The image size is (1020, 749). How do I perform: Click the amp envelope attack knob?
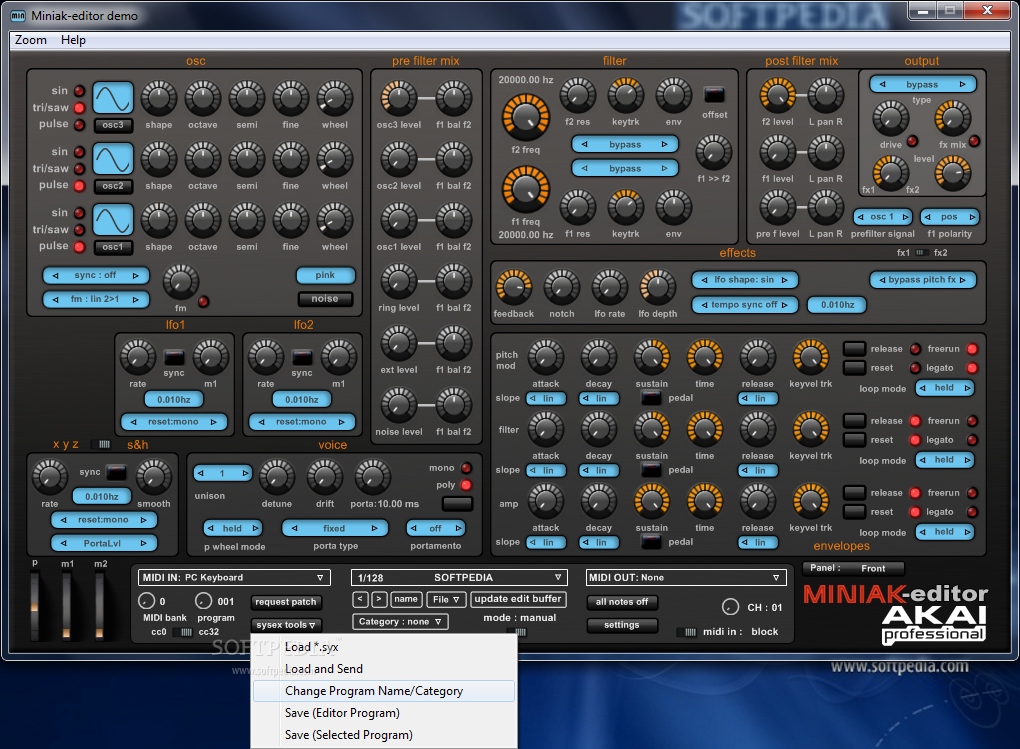pyautogui.click(x=546, y=502)
